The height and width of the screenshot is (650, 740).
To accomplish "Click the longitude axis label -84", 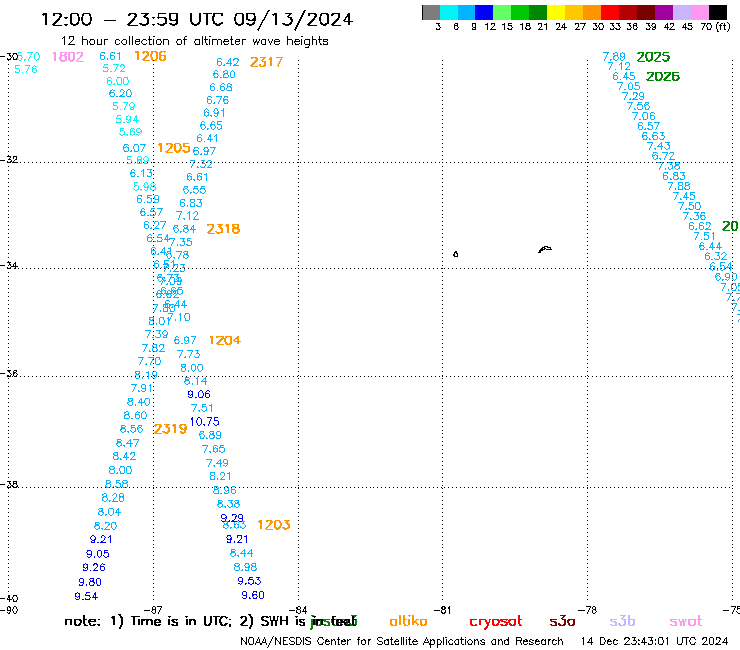I will coord(298,610).
